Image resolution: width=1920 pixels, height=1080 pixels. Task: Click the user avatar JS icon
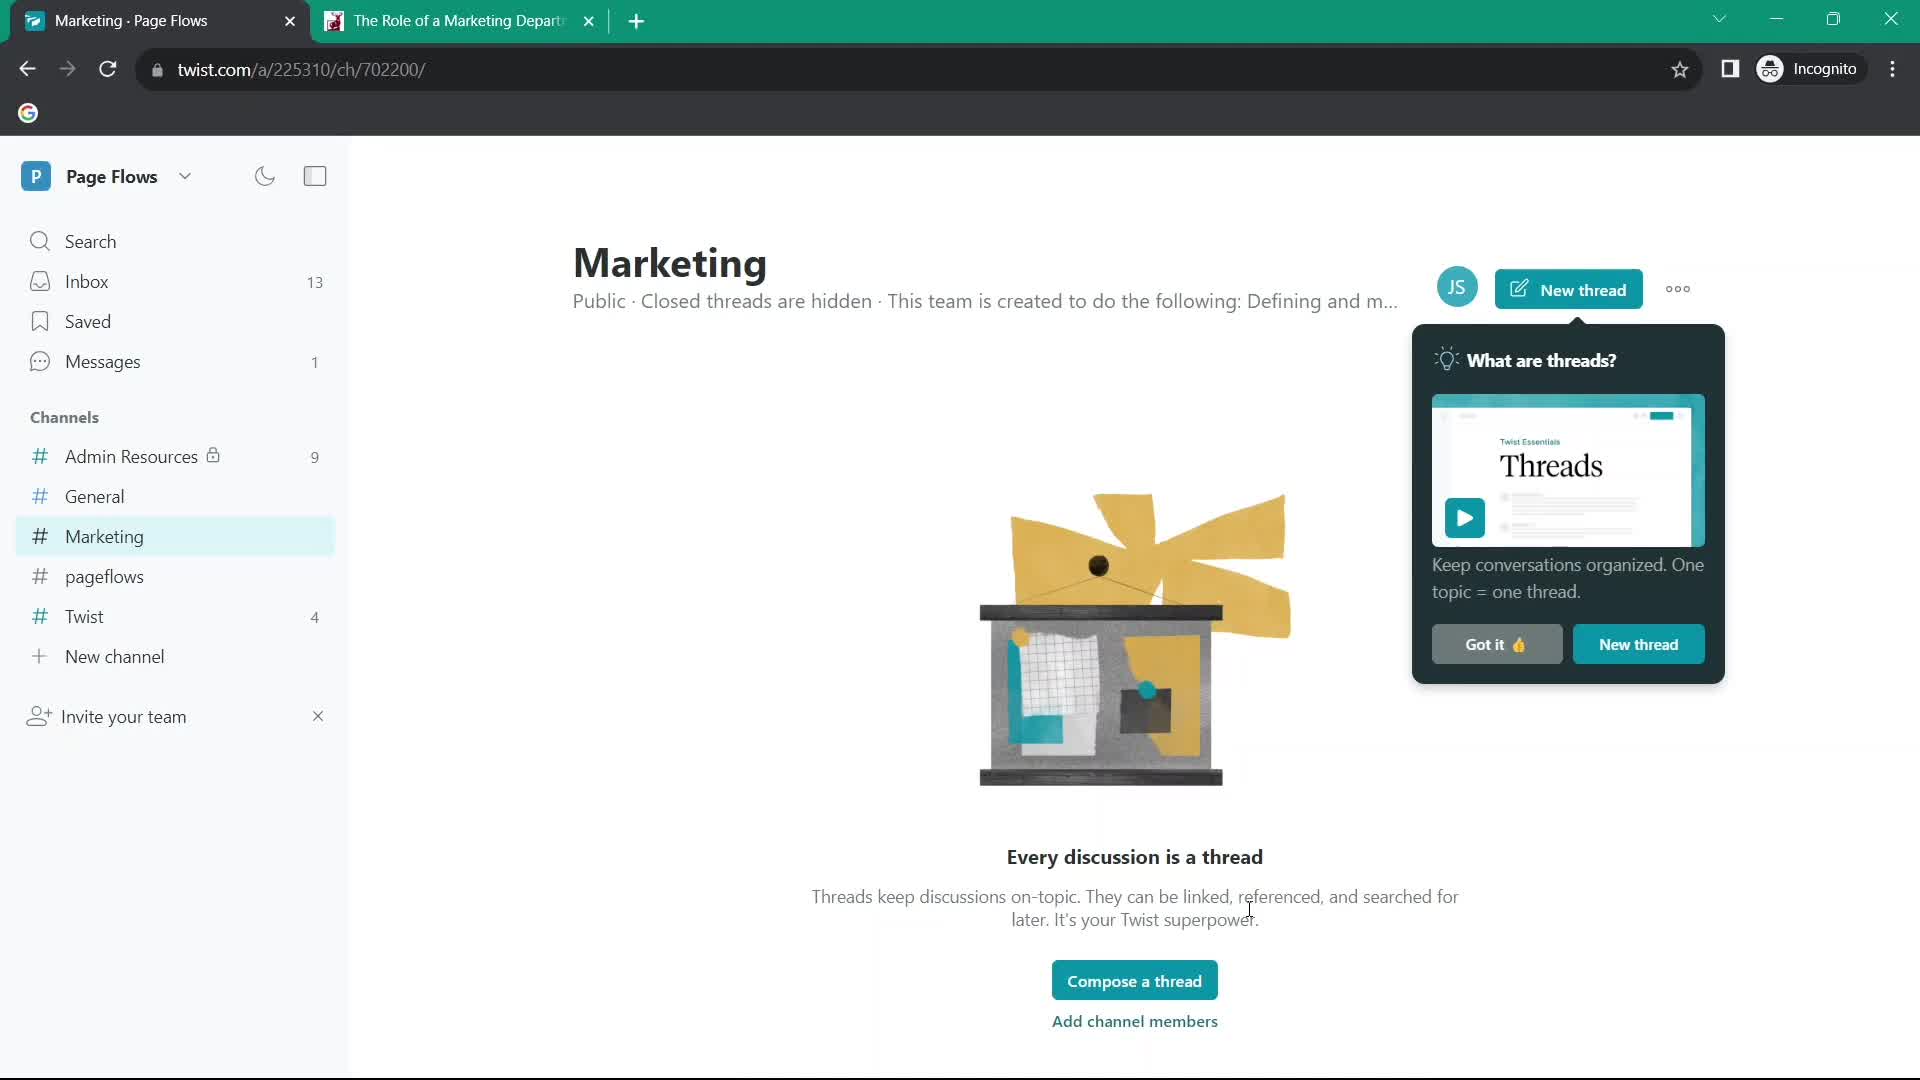coord(1457,287)
